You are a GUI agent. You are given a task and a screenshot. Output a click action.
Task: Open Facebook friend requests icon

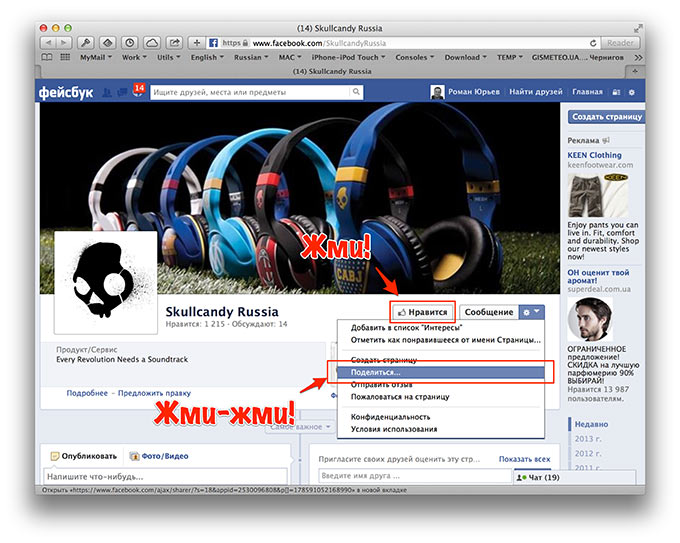point(107,92)
